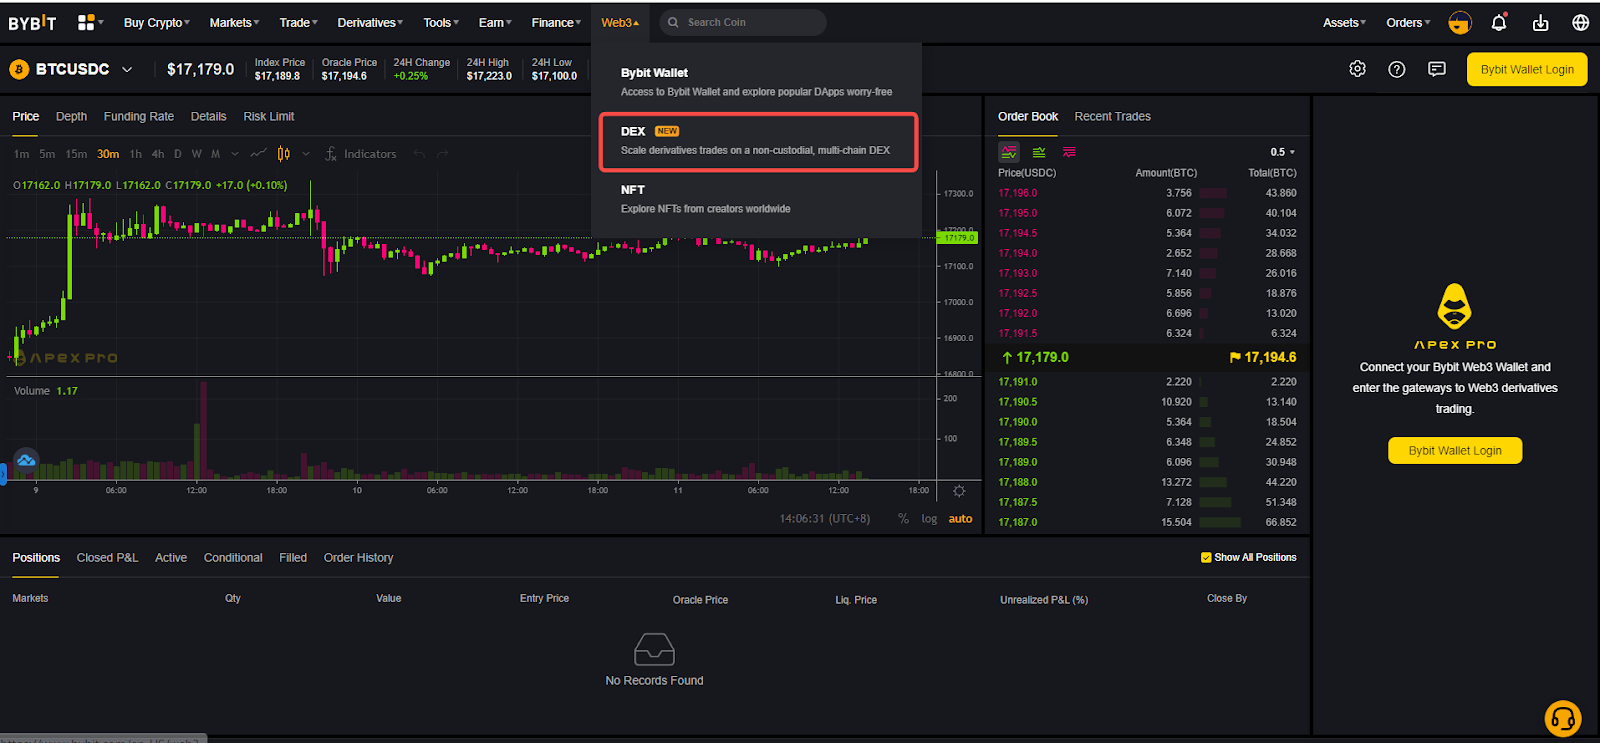Screen dimensions: 1600x743
Task: Click the search magnifier icon
Action: (674, 22)
